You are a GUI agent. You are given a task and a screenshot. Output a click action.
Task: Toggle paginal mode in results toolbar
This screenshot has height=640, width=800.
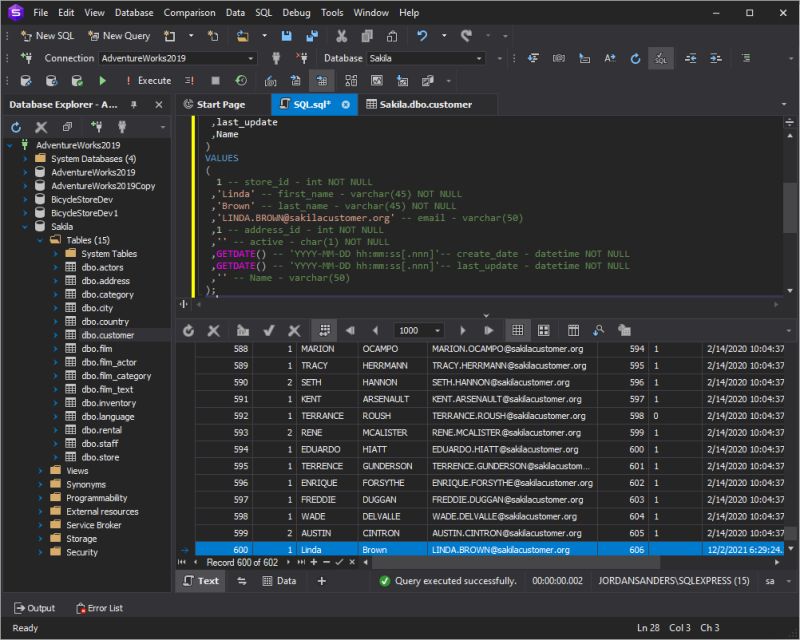click(324, 330)
